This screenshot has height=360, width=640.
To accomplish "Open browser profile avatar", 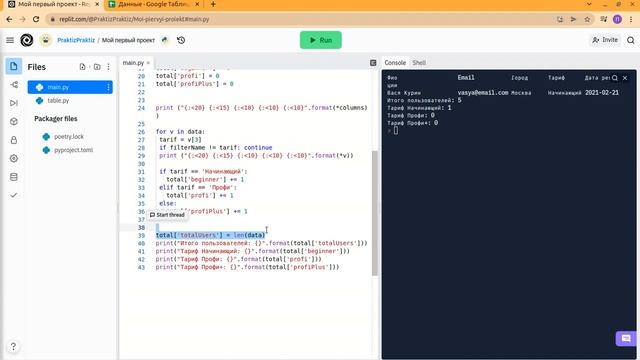I will click(x=617, y=19).
